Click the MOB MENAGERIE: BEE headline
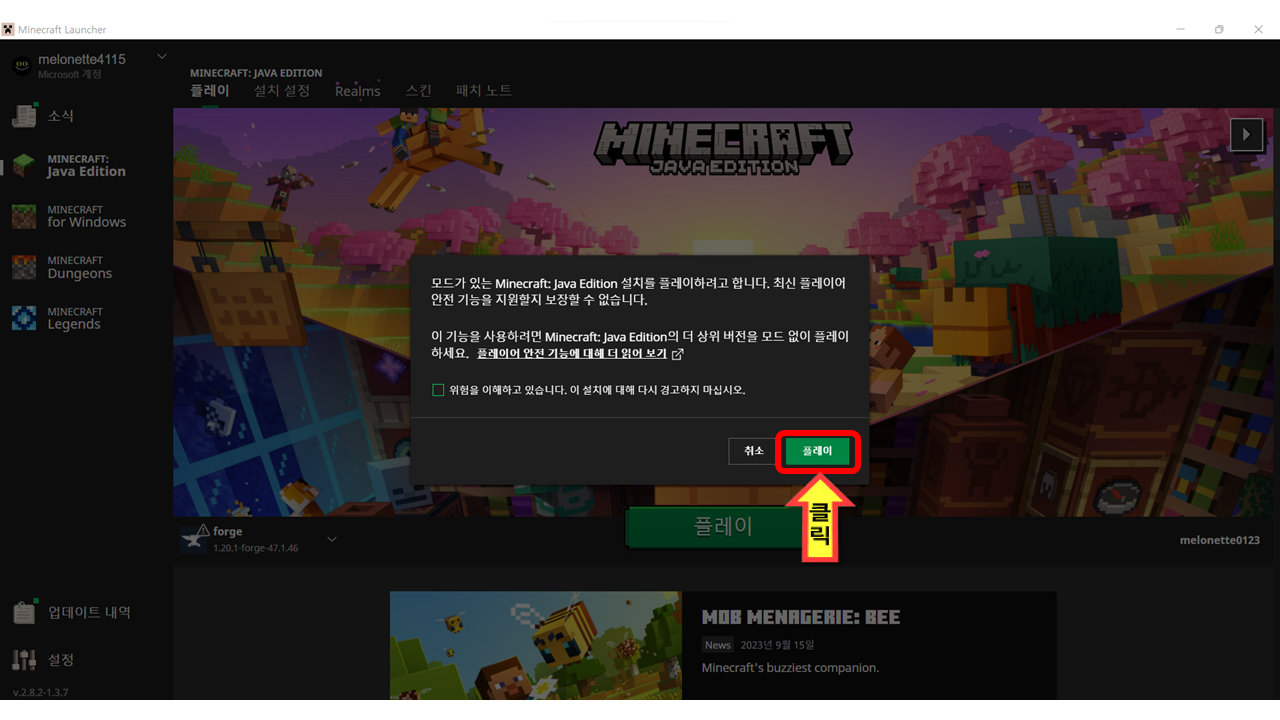 (x=801, y=617)
